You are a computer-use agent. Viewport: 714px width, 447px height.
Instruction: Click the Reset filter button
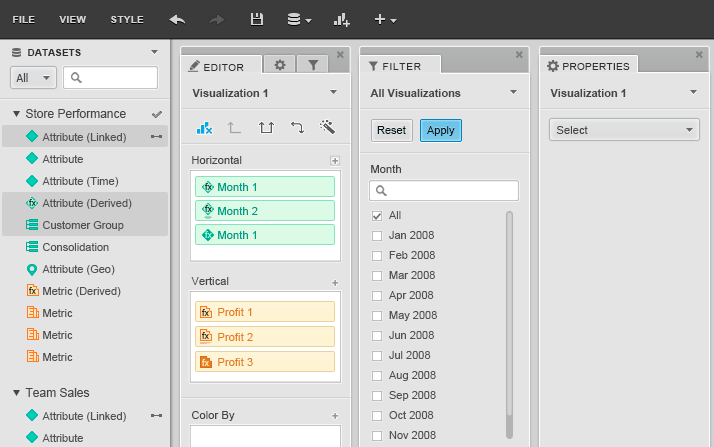point(391,130)
